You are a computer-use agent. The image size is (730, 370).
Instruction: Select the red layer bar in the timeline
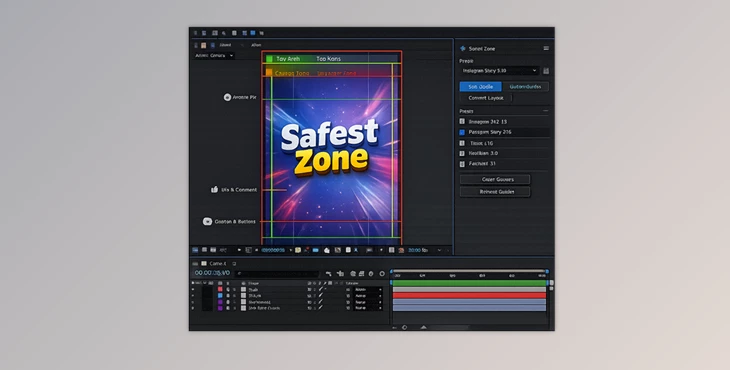(x=469, y=296)
